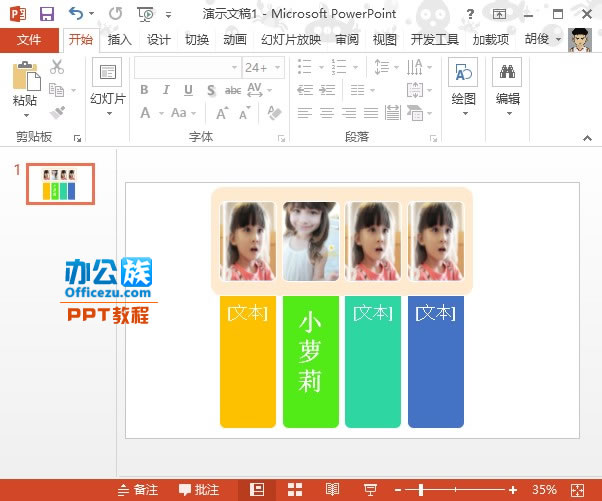Click the Drawing shapes icon
The image size is (602, 501).
(463, 73)
